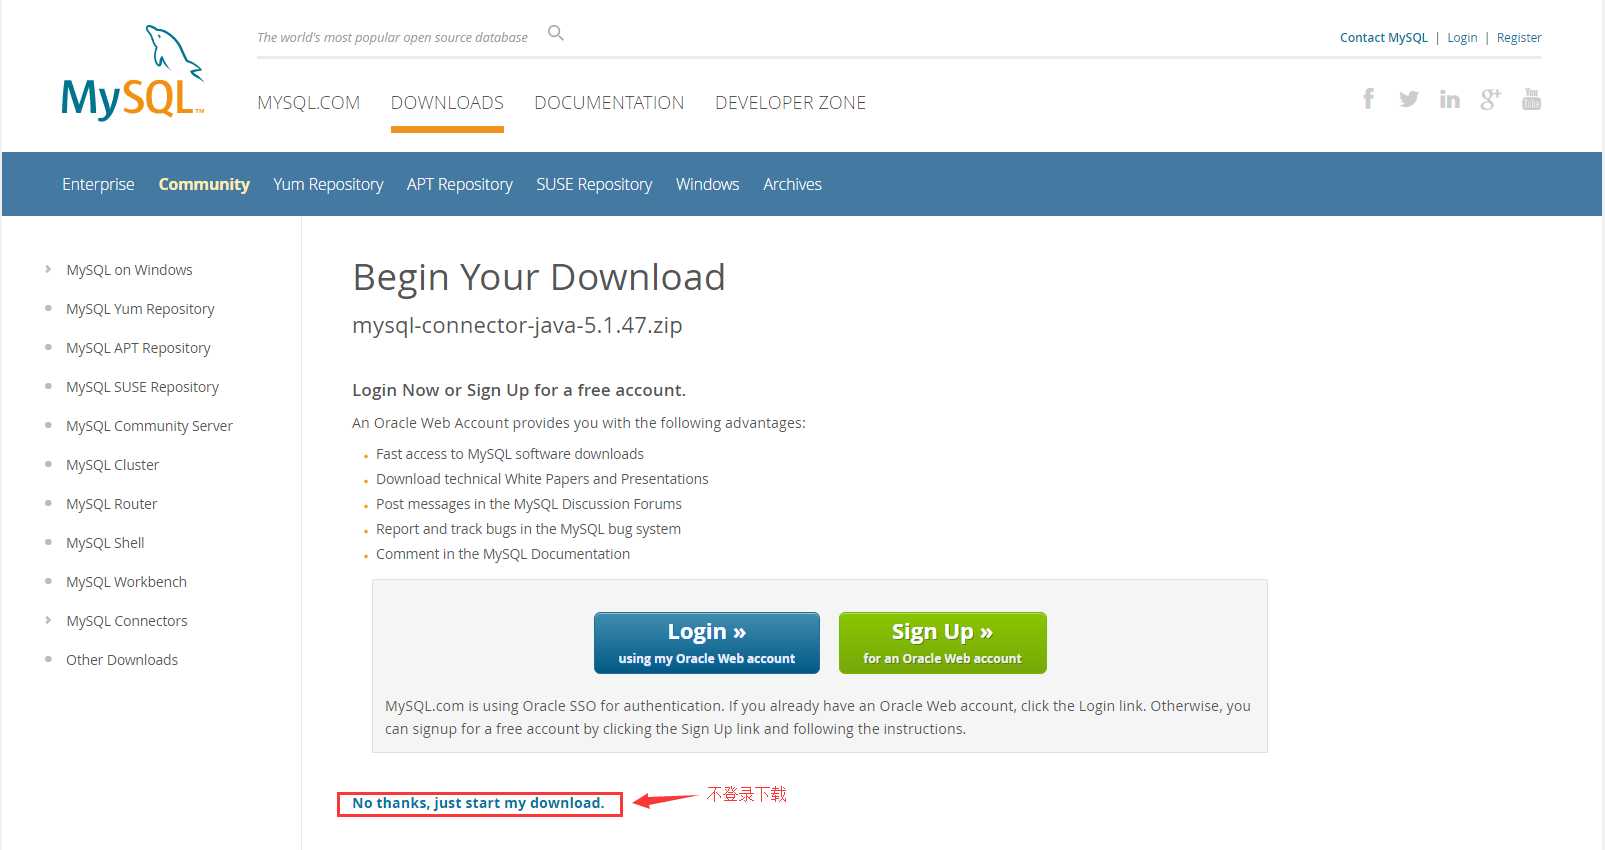Click No thanks, just start my download

478,803
